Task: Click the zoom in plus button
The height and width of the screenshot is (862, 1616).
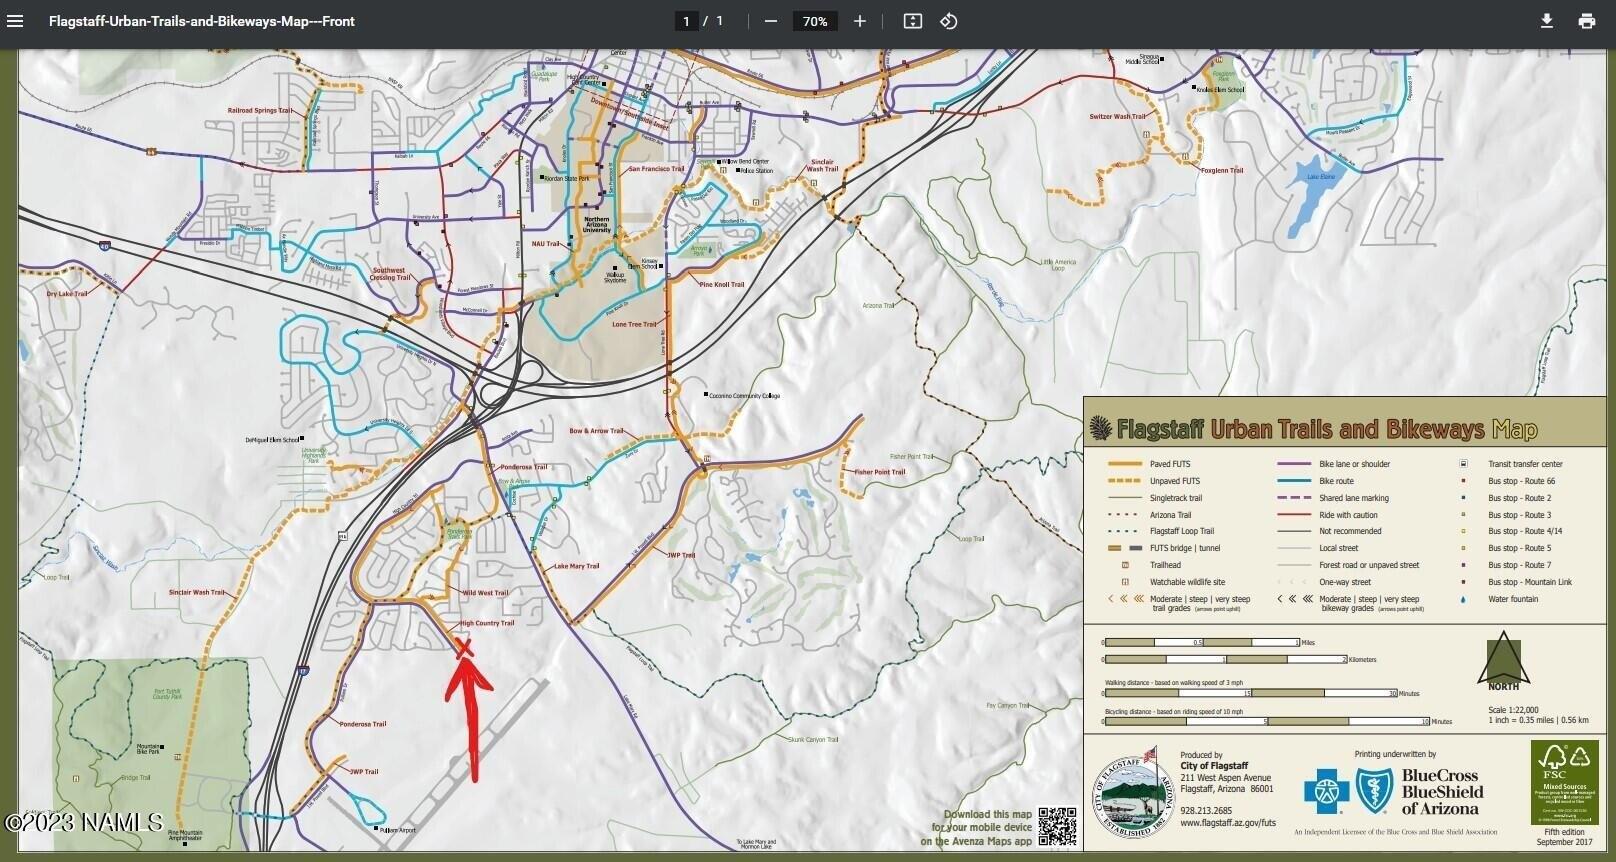Action: click(859, 21)
